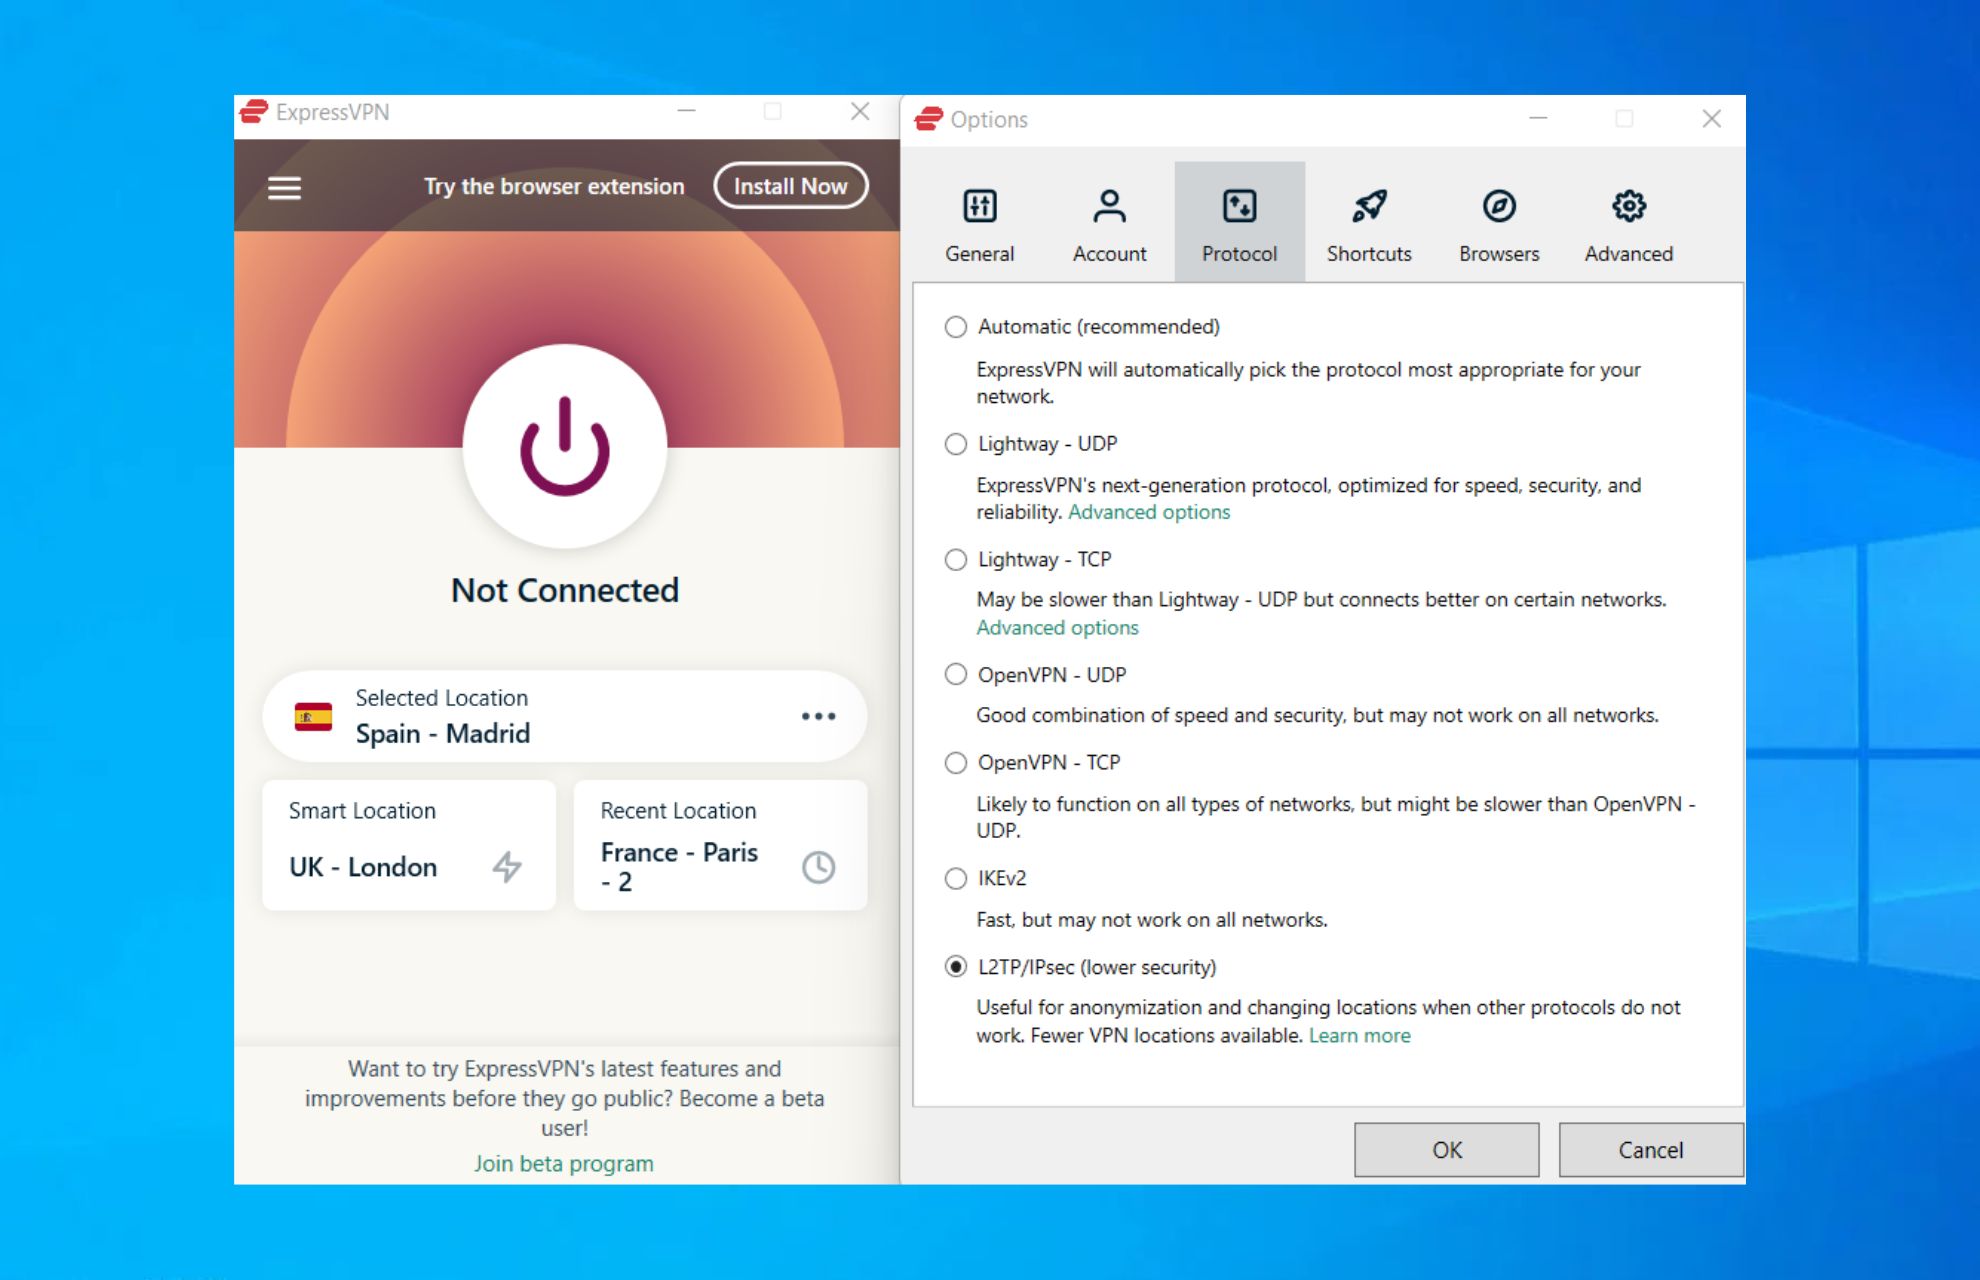Click the Protocol tab icon

click(1240, 206)
